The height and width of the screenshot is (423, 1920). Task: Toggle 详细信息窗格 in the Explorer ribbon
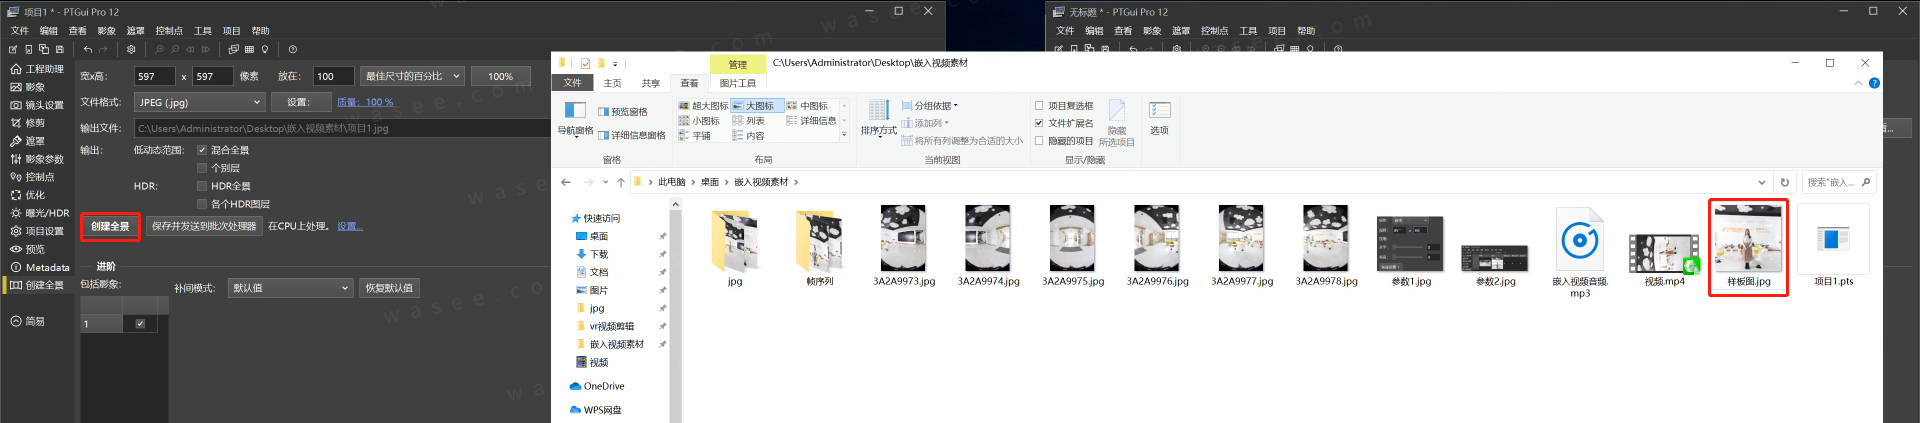point(631,135)
